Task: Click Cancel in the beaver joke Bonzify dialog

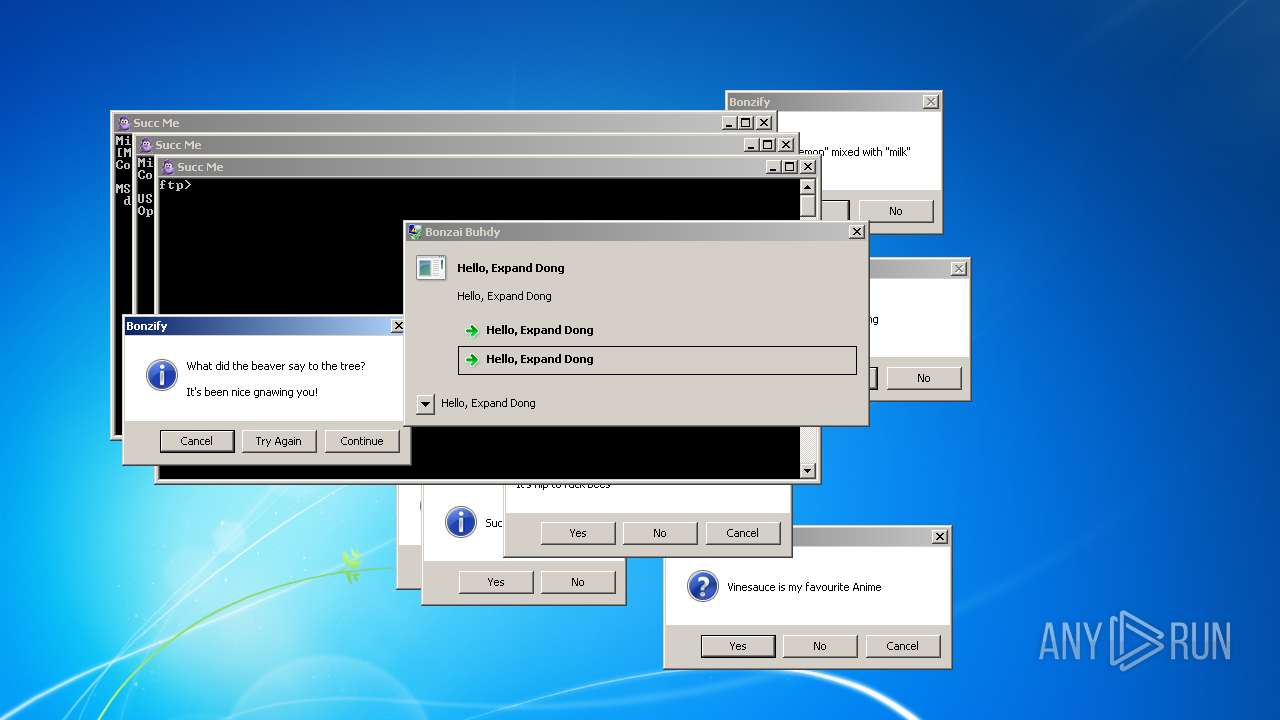Action: (x=197, y=441)
